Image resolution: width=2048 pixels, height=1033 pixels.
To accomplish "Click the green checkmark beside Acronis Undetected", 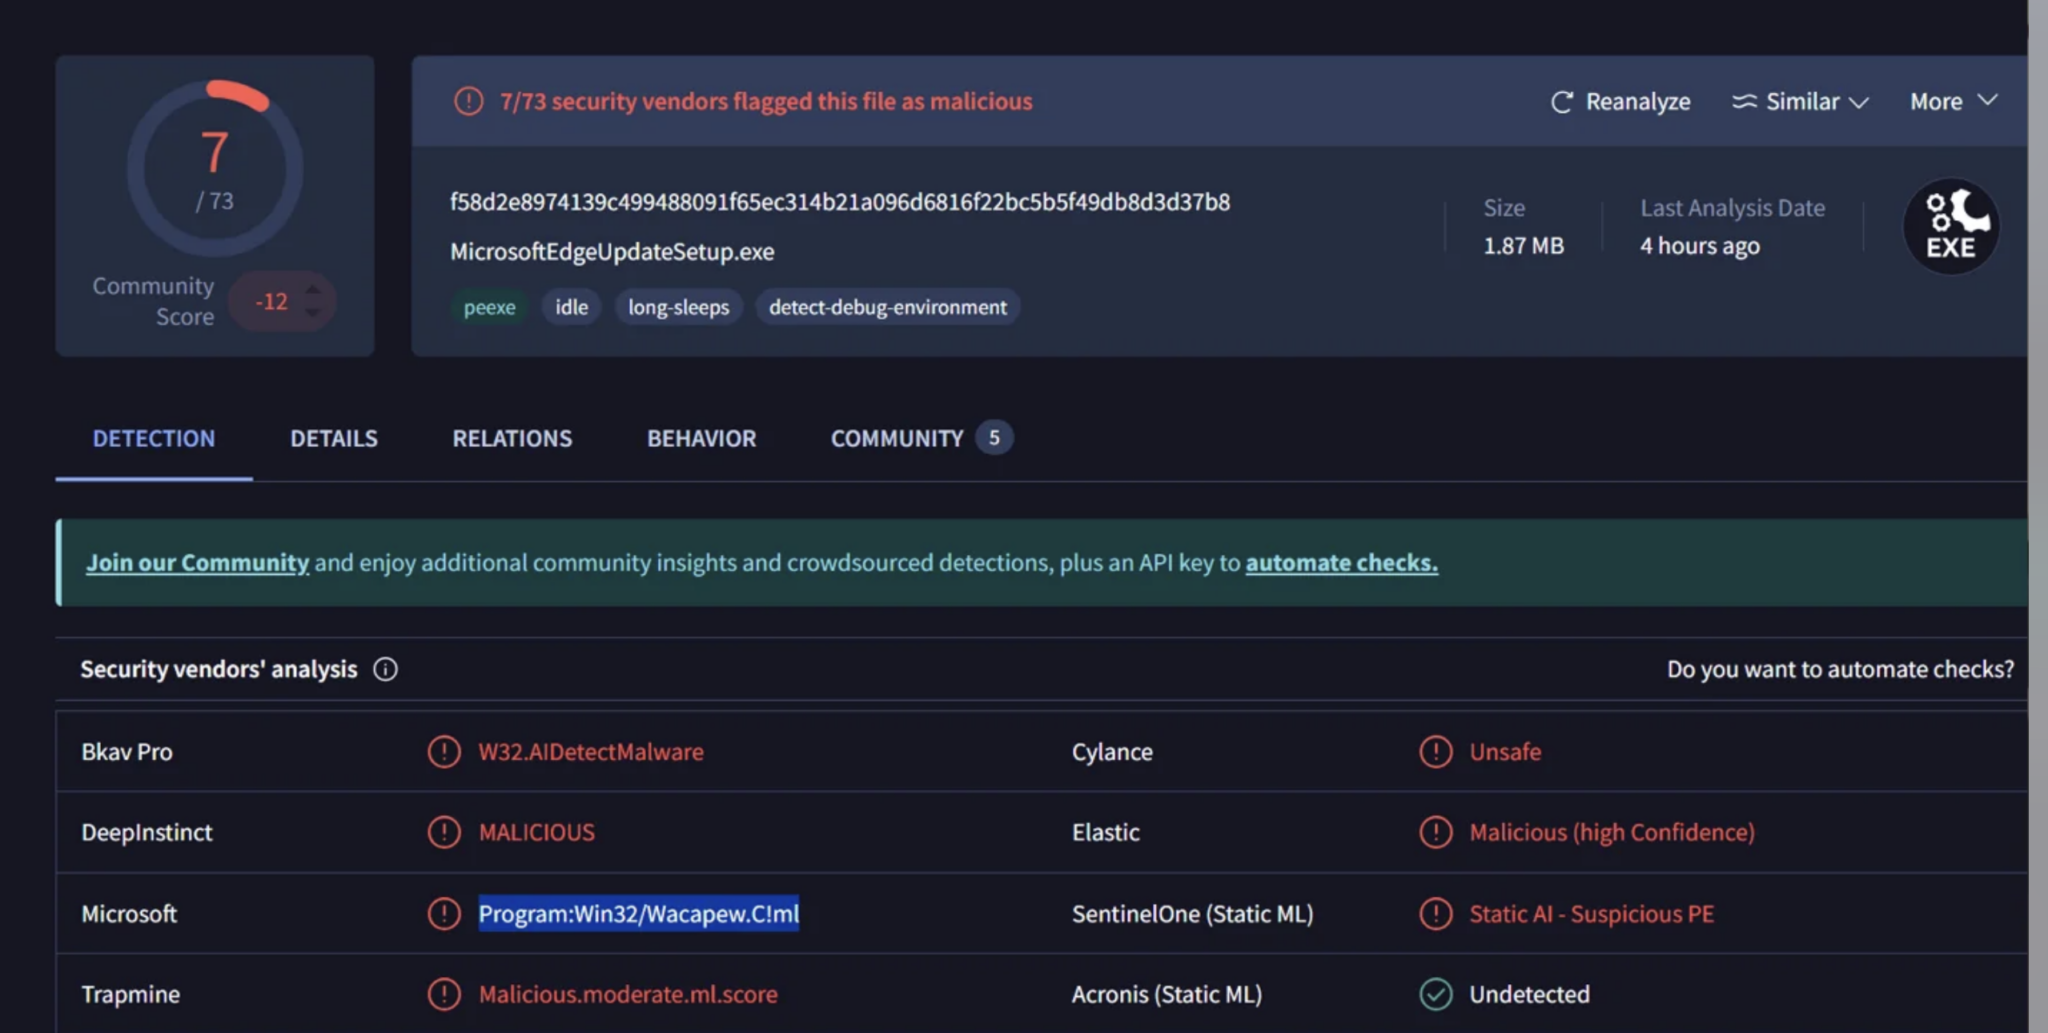I will [x=1436, y=994].
